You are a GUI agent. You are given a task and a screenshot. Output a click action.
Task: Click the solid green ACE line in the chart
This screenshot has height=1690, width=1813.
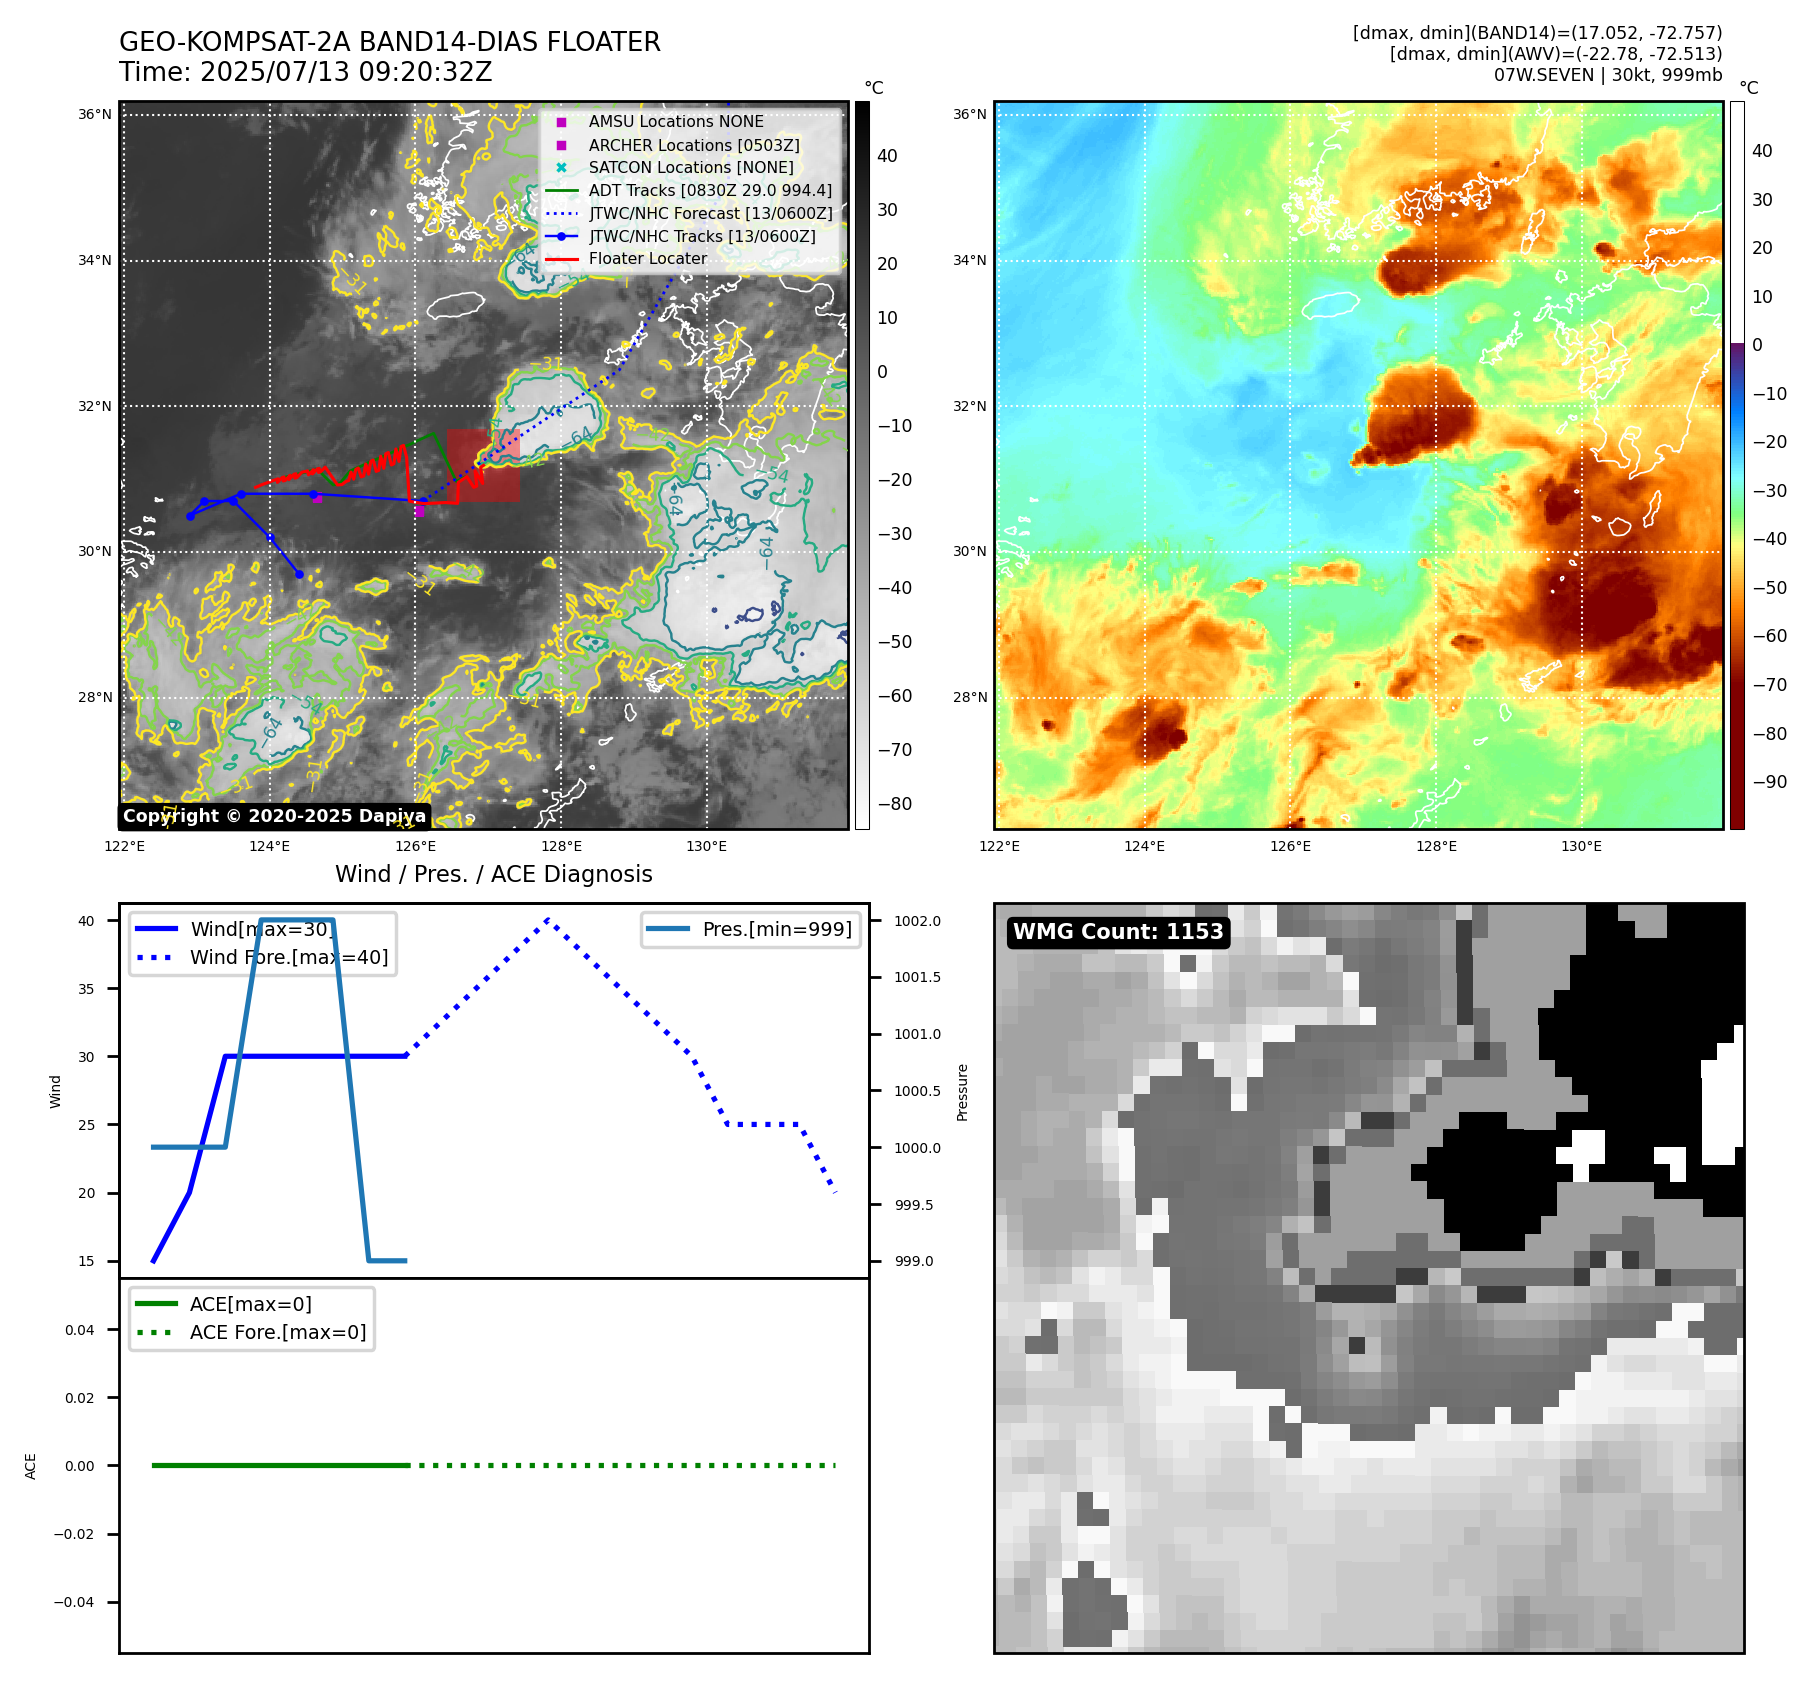tap(280, 1465)
